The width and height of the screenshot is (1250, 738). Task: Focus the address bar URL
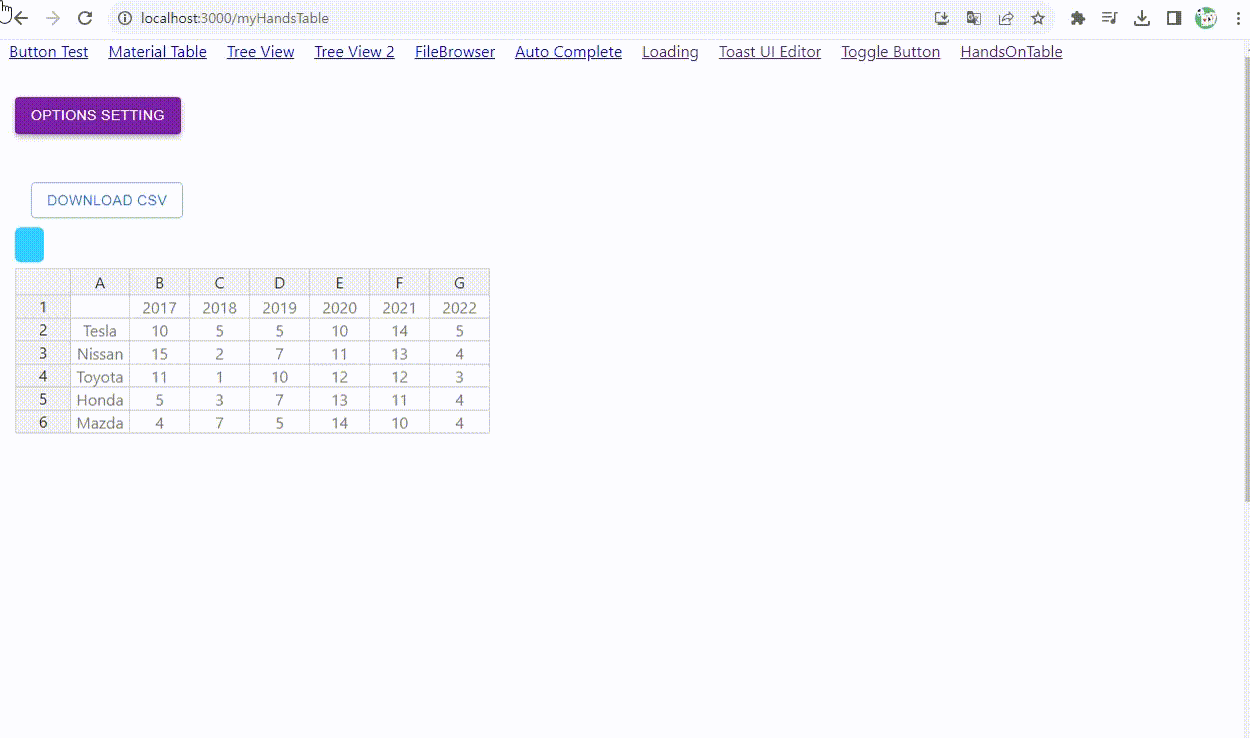tap(235, 18)
